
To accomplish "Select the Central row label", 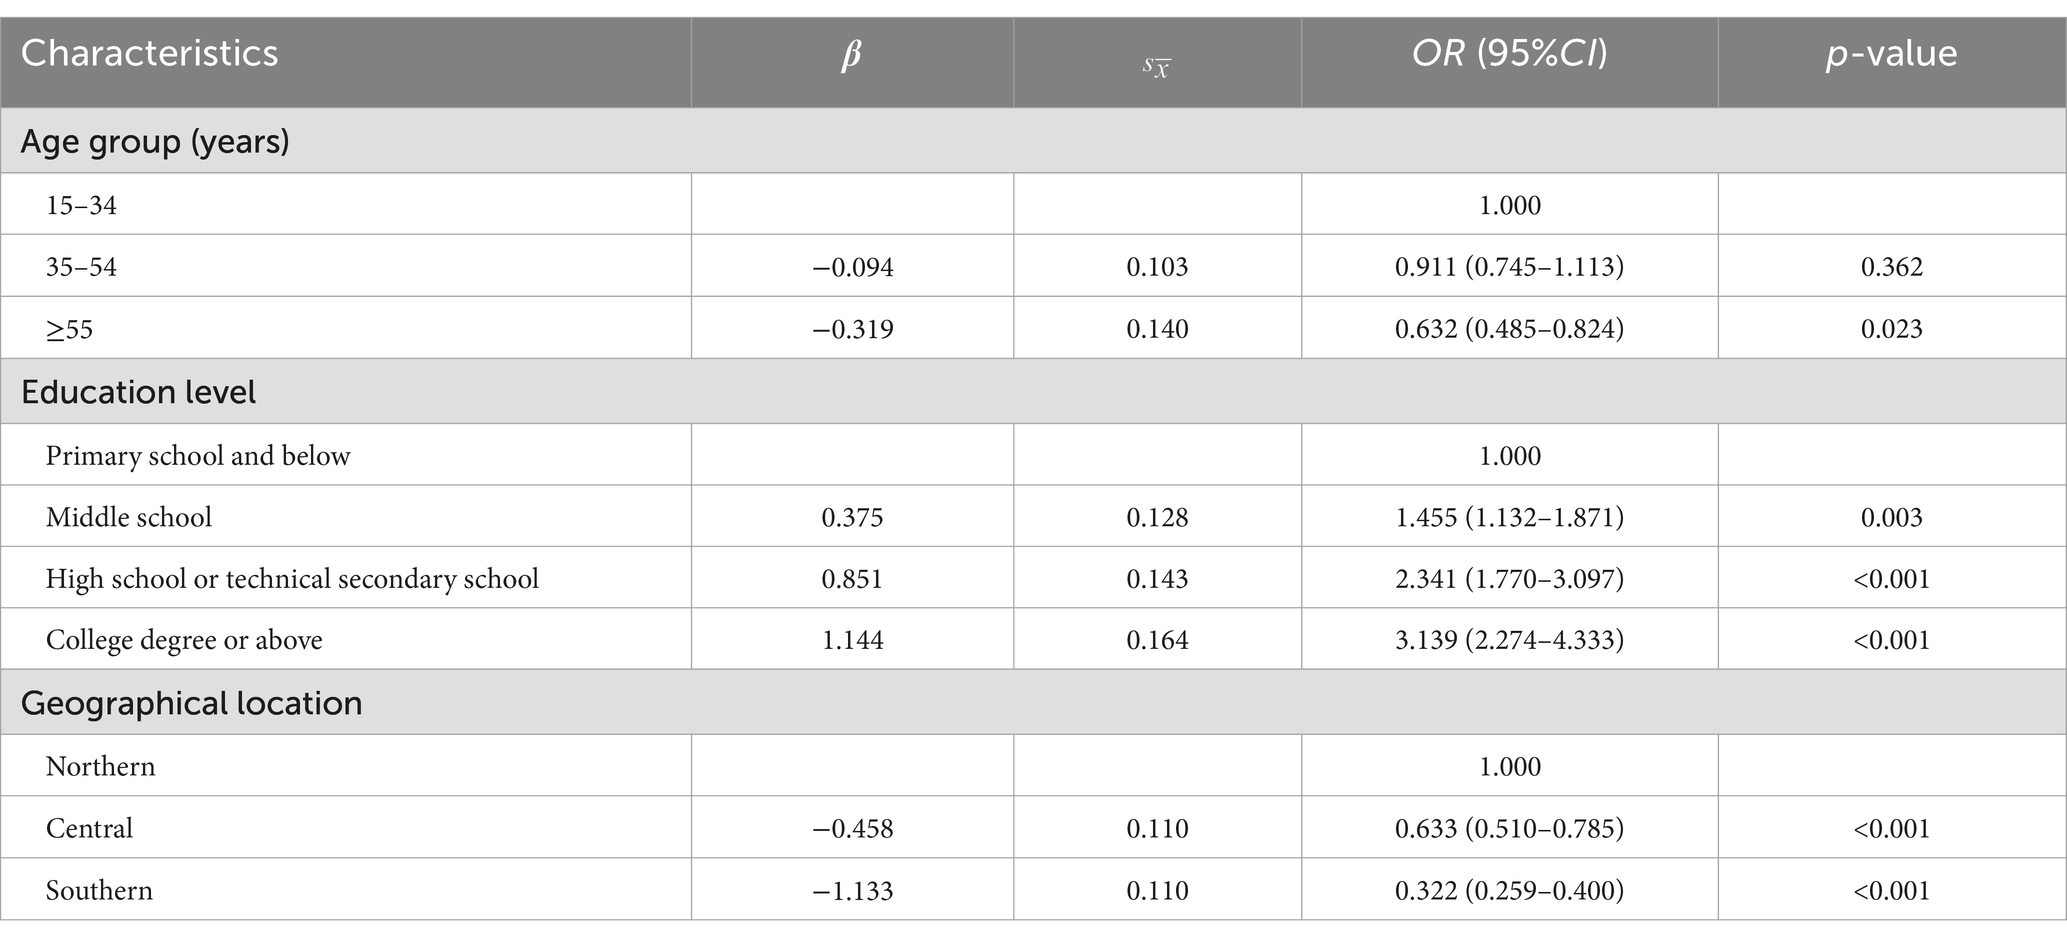I will click(x=89, y=828).
